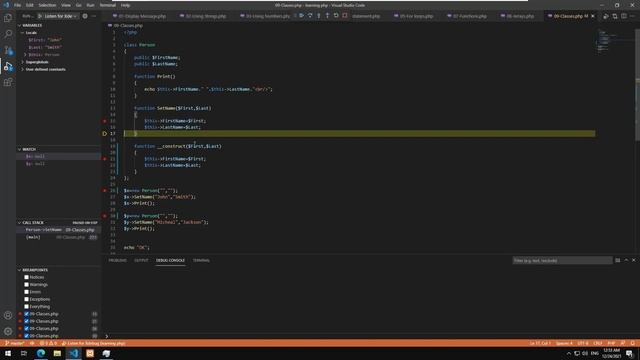This screenshot has height=360, width=640.
Task: Enable the Notices breakpoint checkbox
Action: (27, 277)
